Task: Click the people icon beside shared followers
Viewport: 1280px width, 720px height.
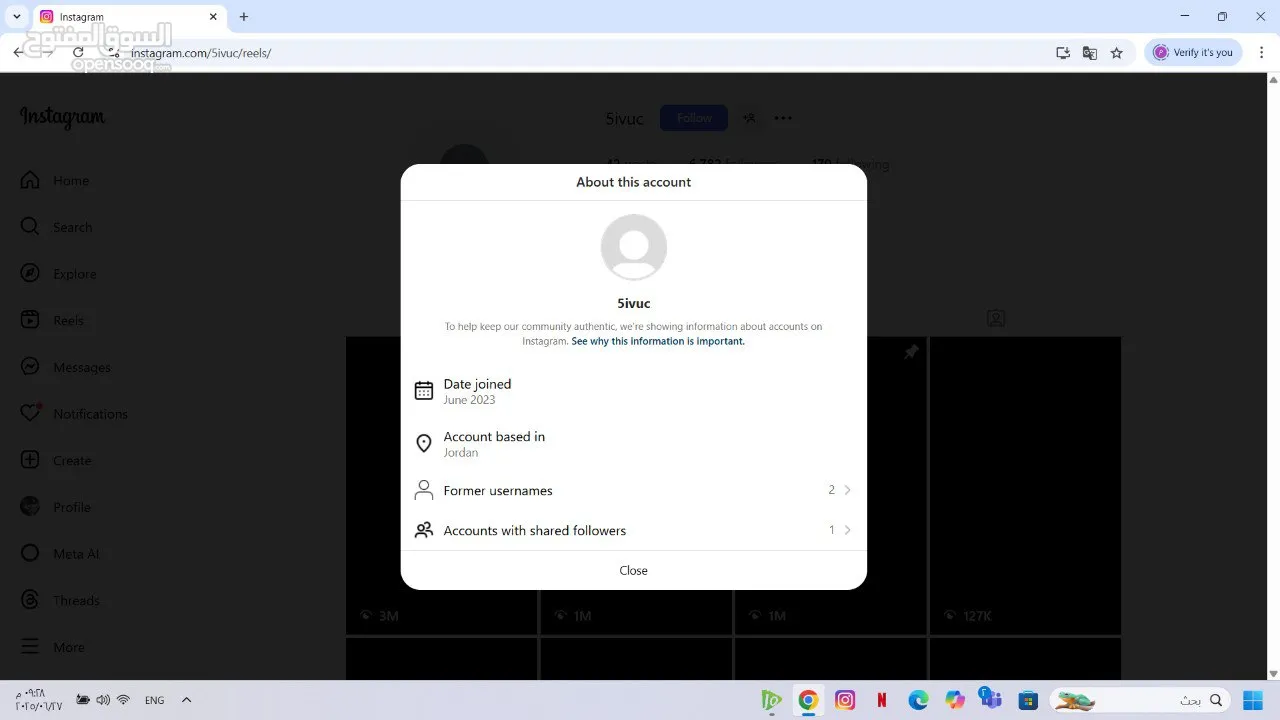Action: [424, 530]
